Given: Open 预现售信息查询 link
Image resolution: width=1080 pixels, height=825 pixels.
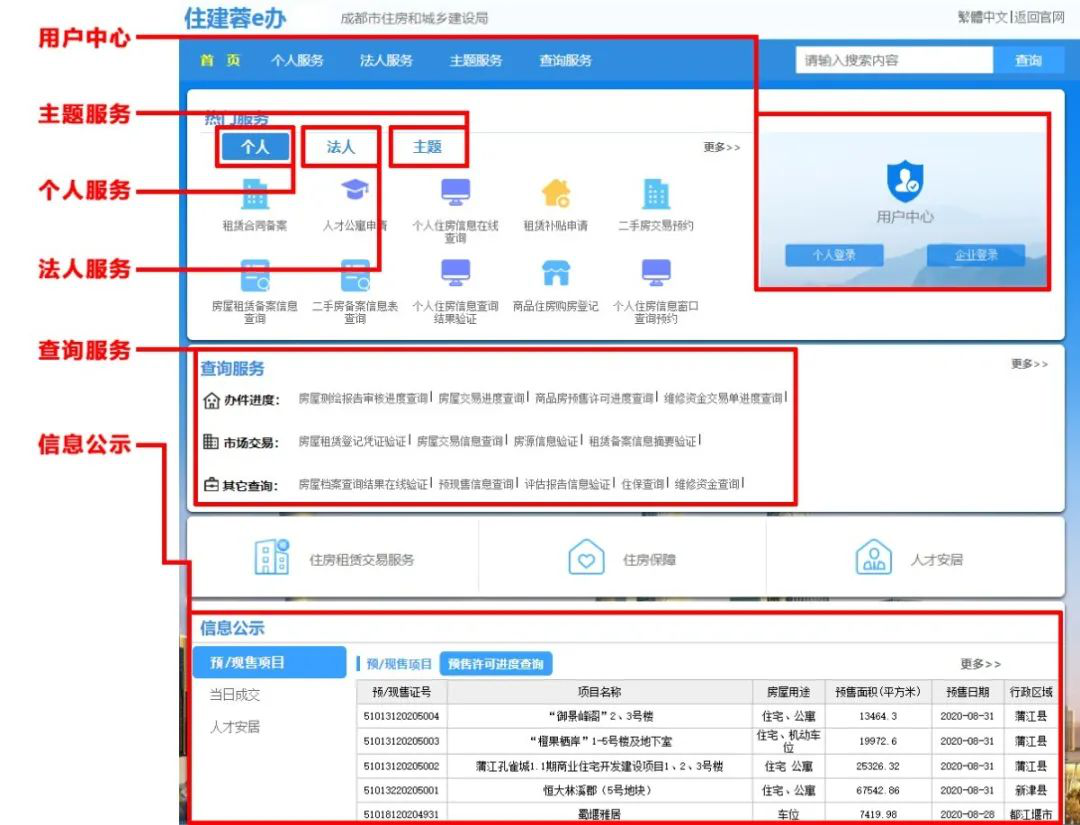Looking at the screenshot, I should [476, 484].
